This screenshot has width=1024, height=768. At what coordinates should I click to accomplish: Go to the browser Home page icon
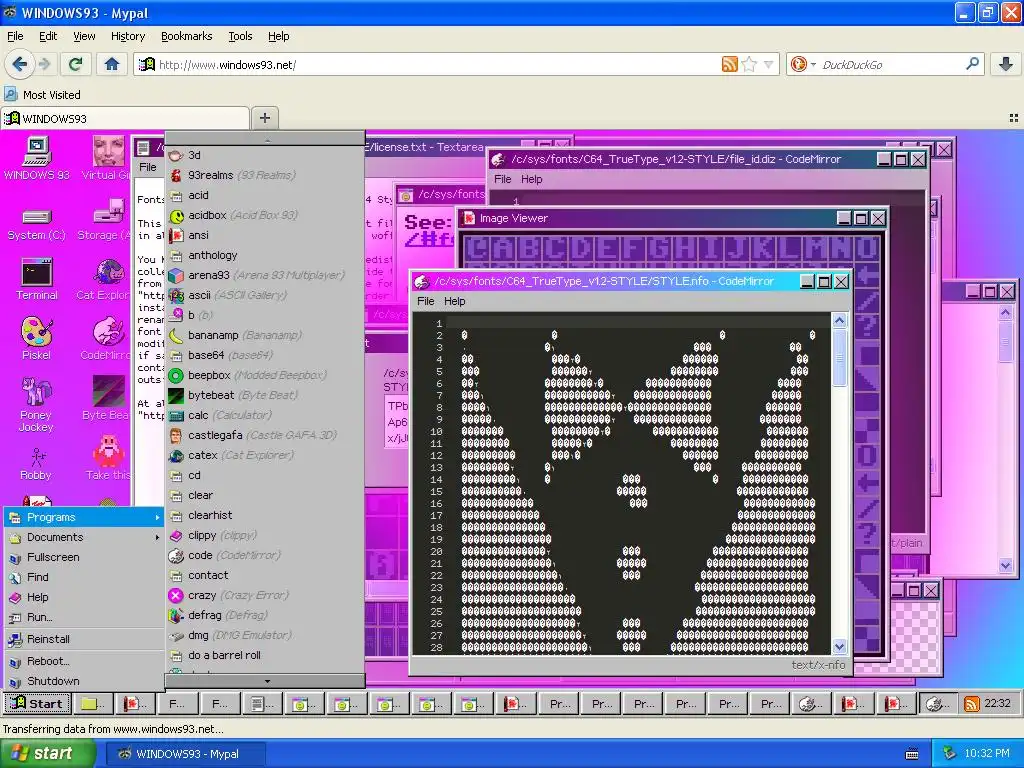tap(112, 64)
